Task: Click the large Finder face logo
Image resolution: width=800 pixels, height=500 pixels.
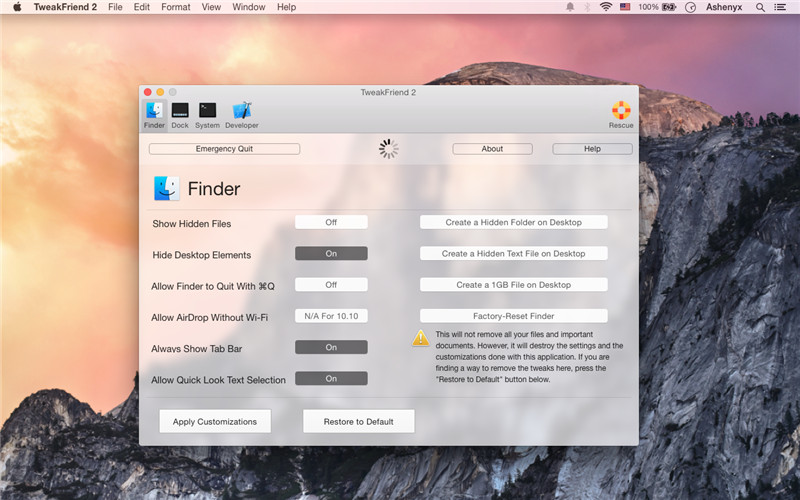Action: [166, 188]
